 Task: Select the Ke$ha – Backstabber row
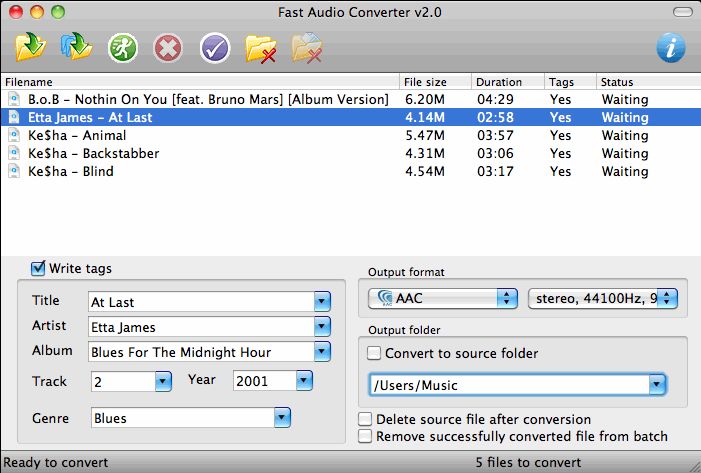tap(350, 153)
